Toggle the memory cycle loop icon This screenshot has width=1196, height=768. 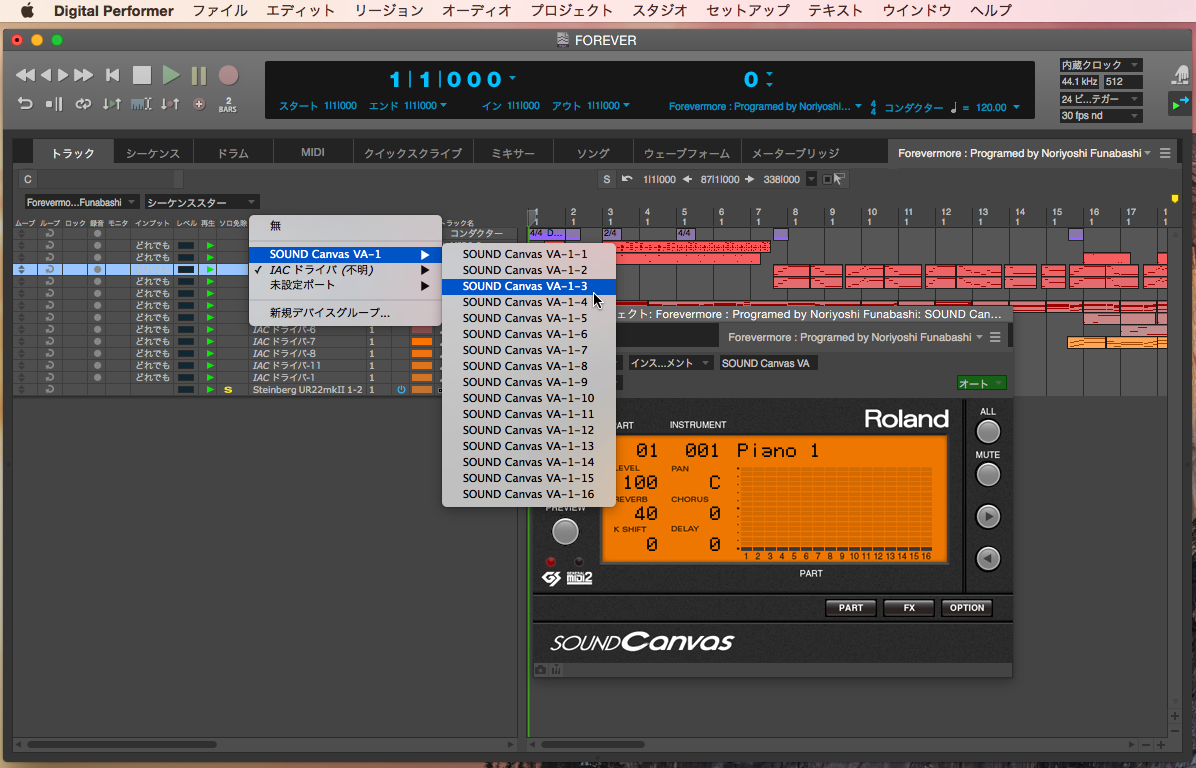(83, 104)
